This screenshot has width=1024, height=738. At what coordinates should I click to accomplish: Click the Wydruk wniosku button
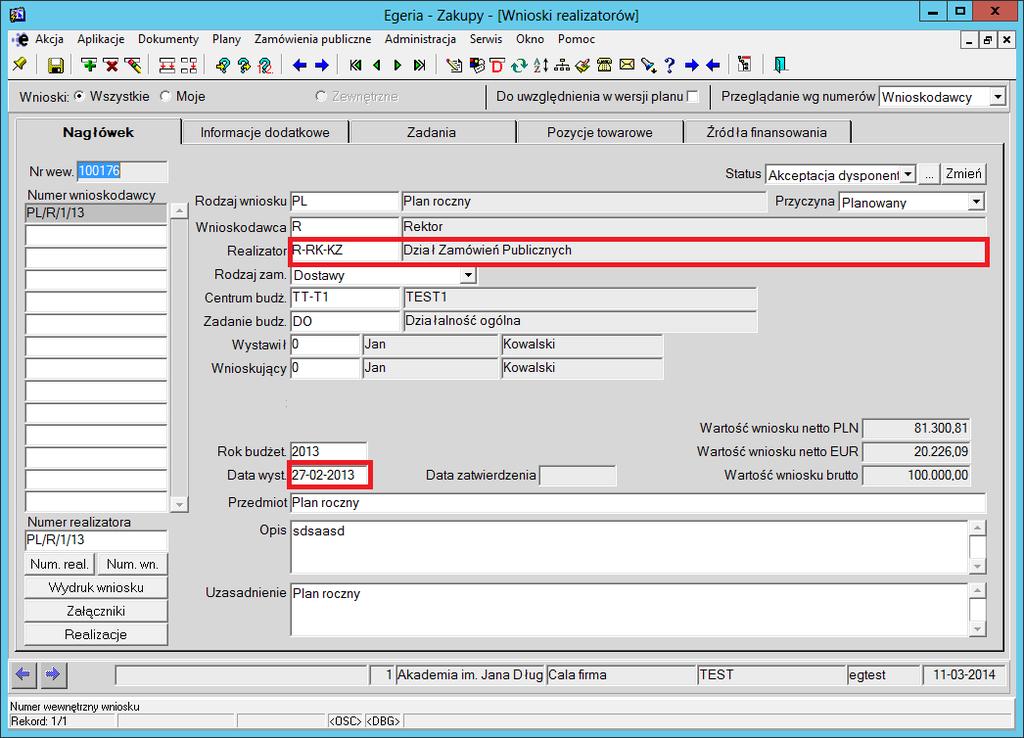96,587
